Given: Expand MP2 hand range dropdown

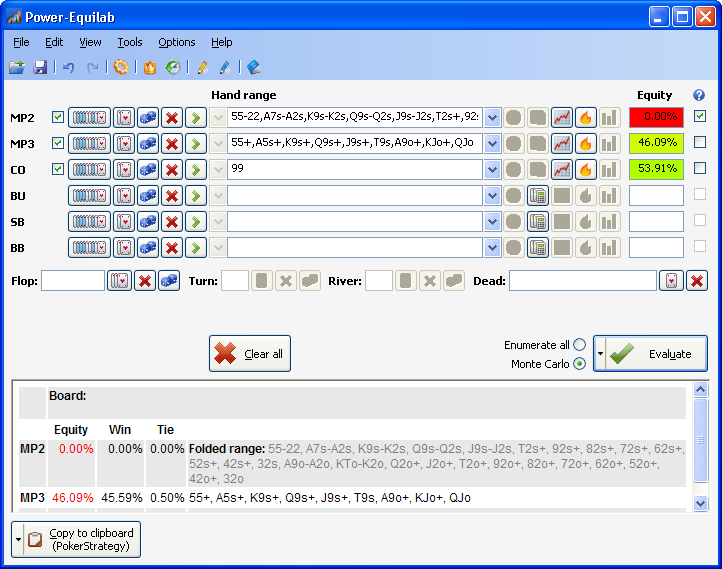Looking at the screenshot, I should pos(492,118).
